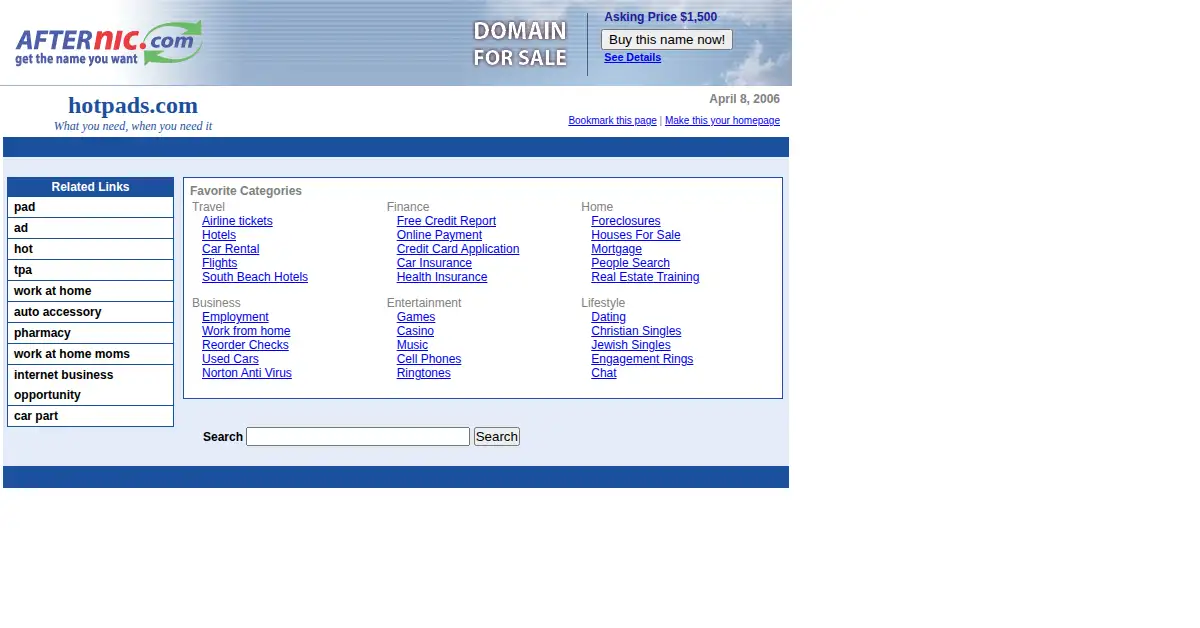Open the Houses For Sale link

(x=636, y=235)
